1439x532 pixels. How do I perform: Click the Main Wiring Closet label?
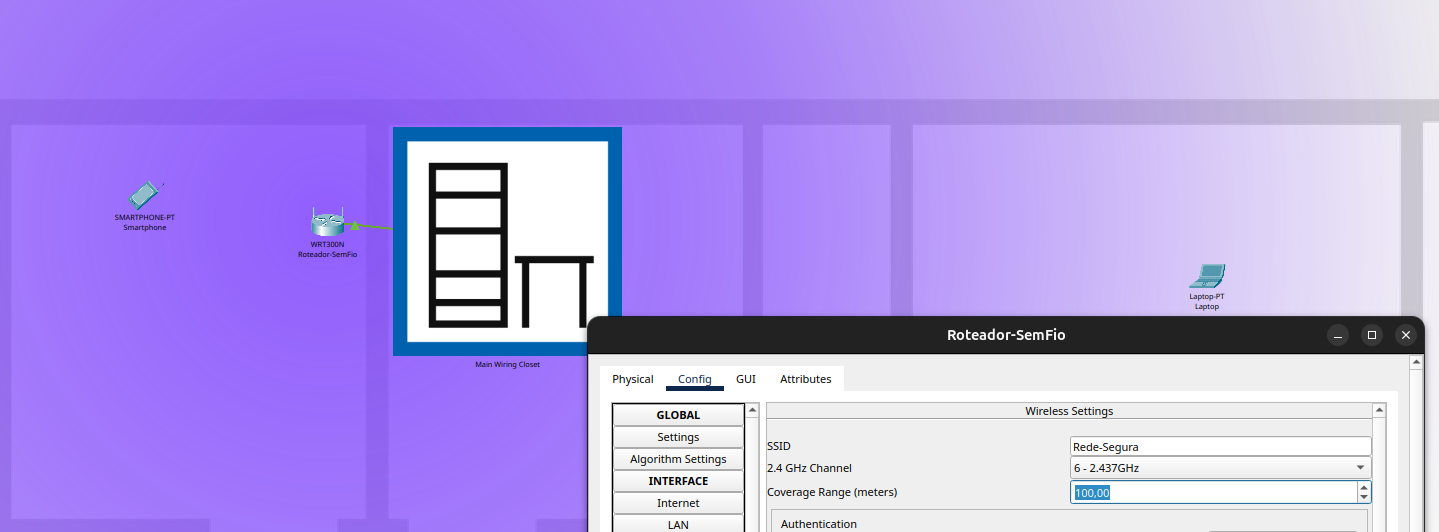(507, 364)
